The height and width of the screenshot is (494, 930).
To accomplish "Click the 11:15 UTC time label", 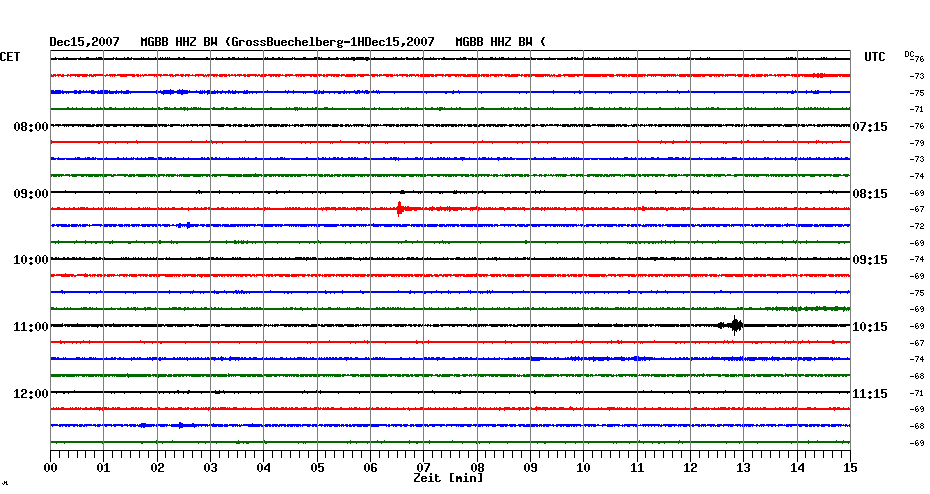I will [870, 394].
